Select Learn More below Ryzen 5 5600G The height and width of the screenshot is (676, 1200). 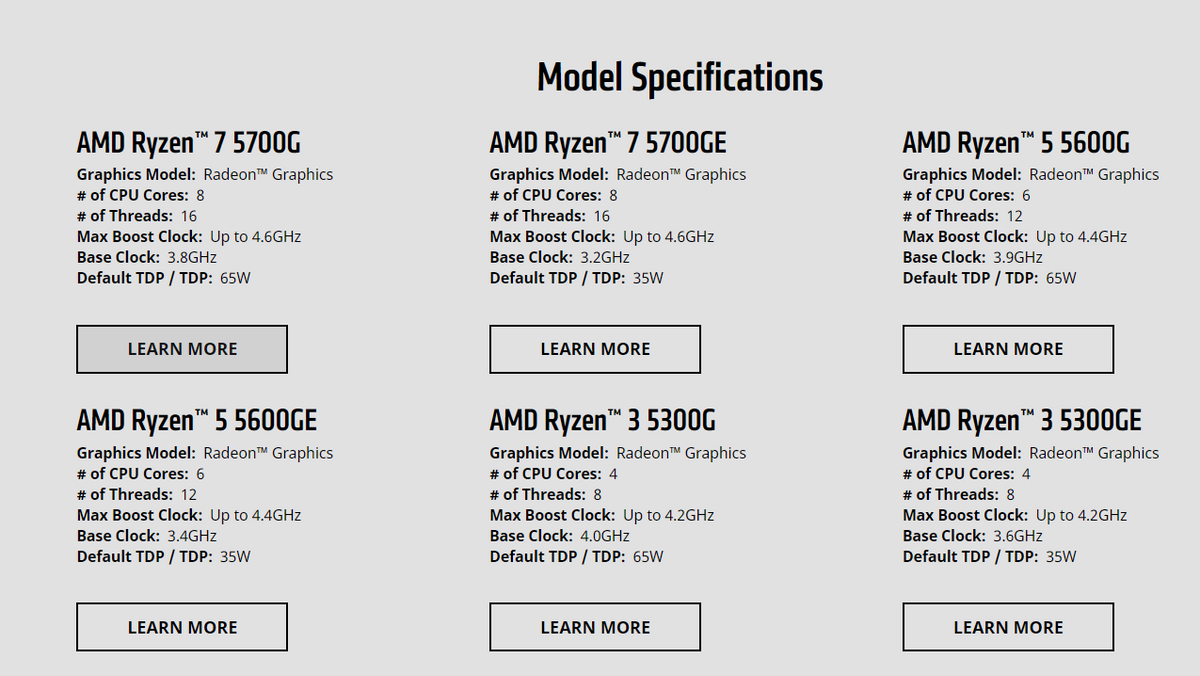click(1008, 349)
